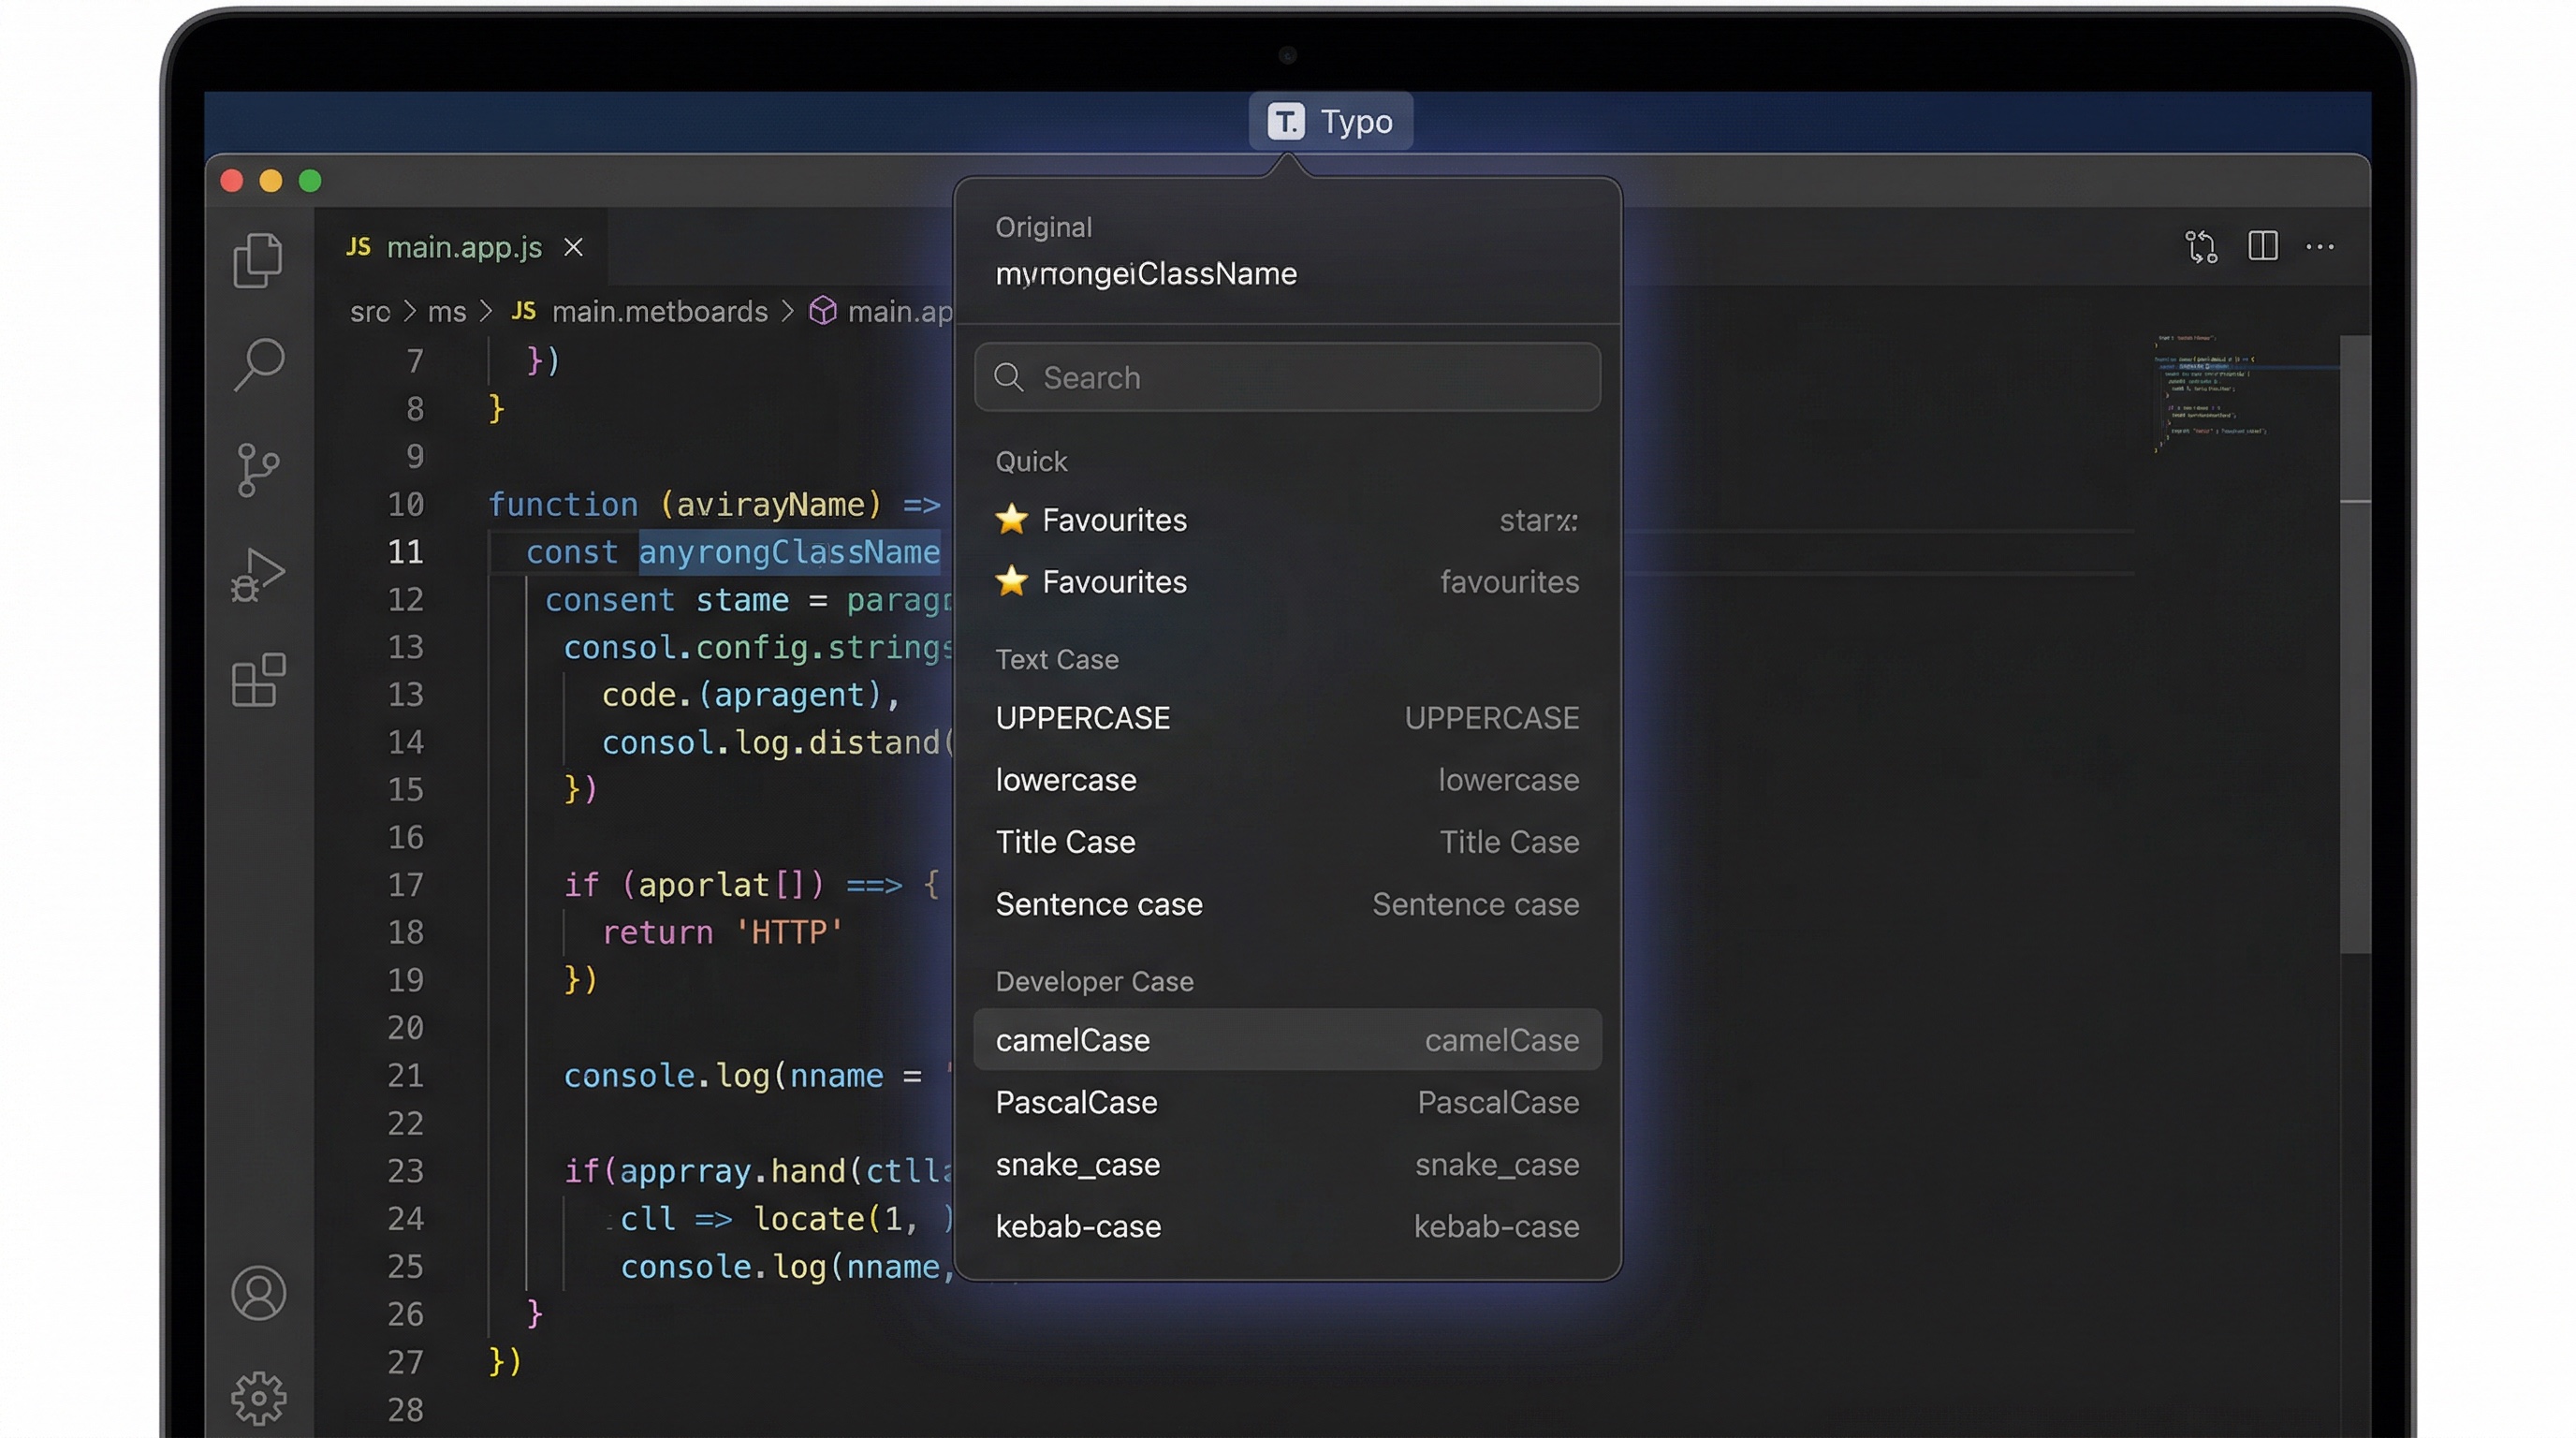Open the Manage gear icon

258,1397
